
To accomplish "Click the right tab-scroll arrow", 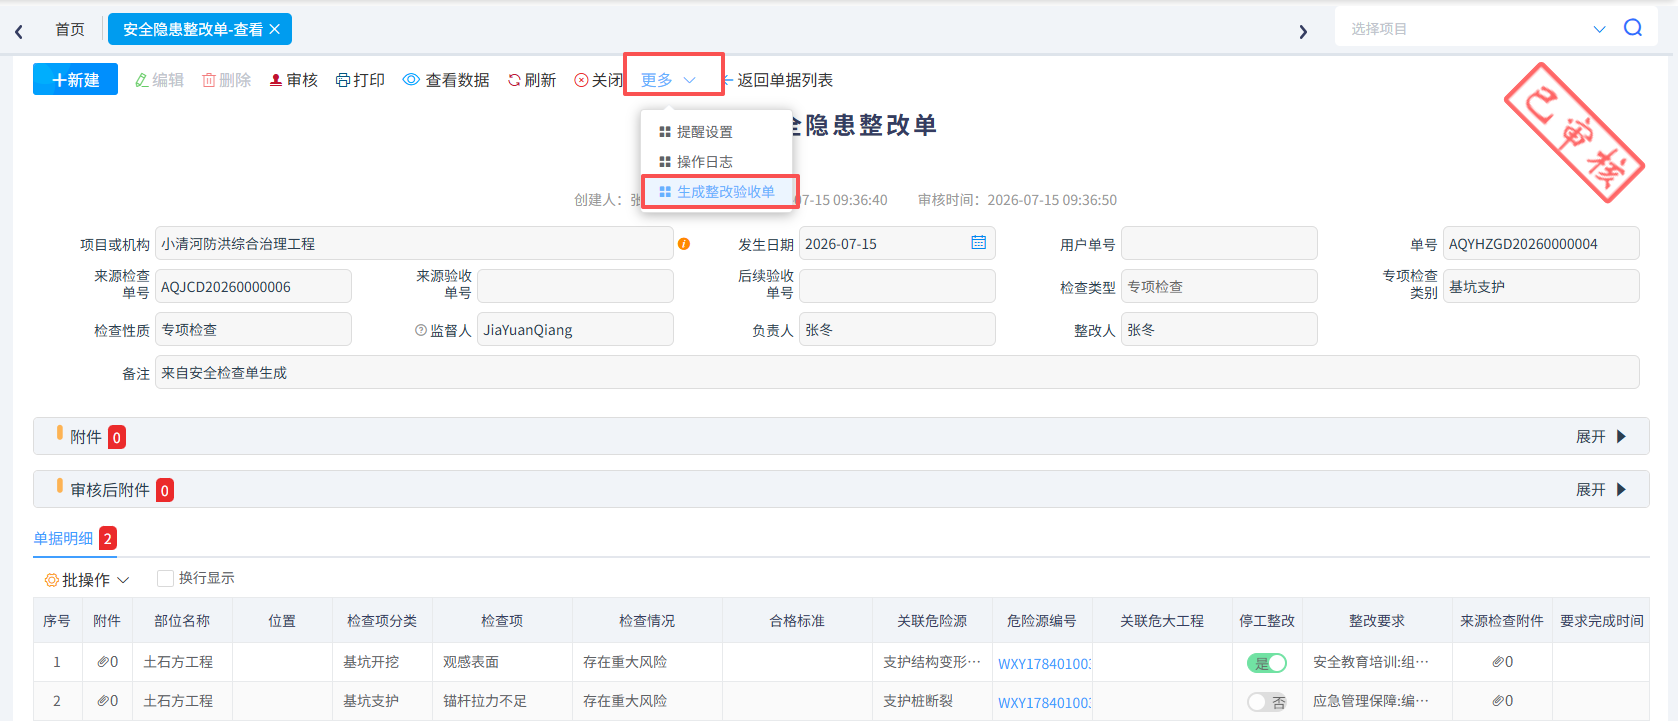I will coord(1302,31).
